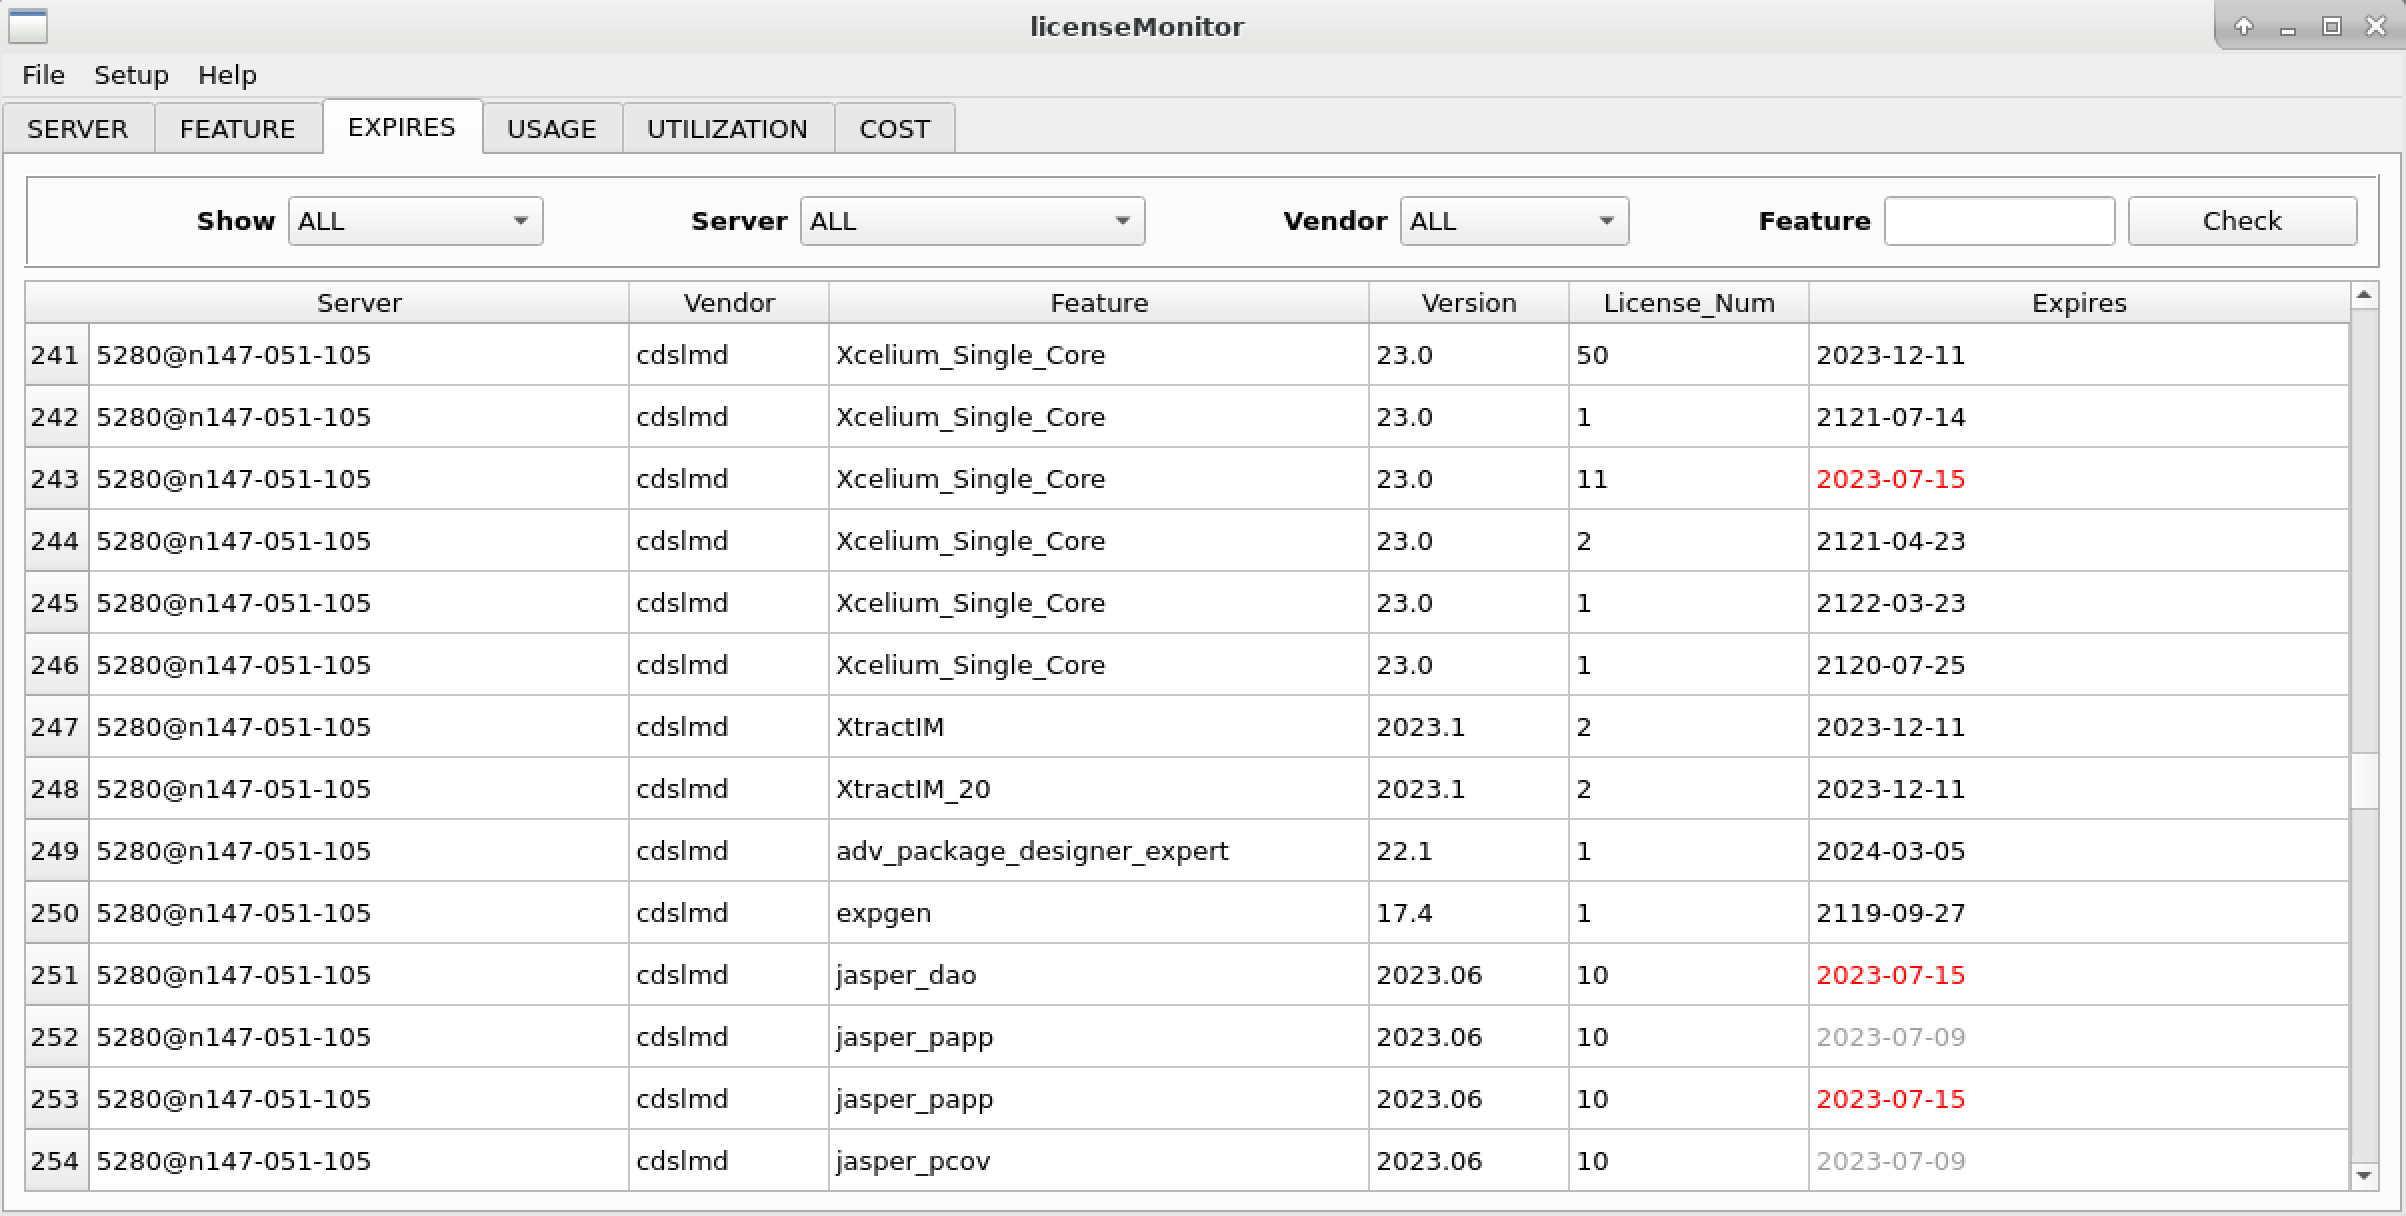
Task: Click version 17.4 cell
Action: [1469, 913]
